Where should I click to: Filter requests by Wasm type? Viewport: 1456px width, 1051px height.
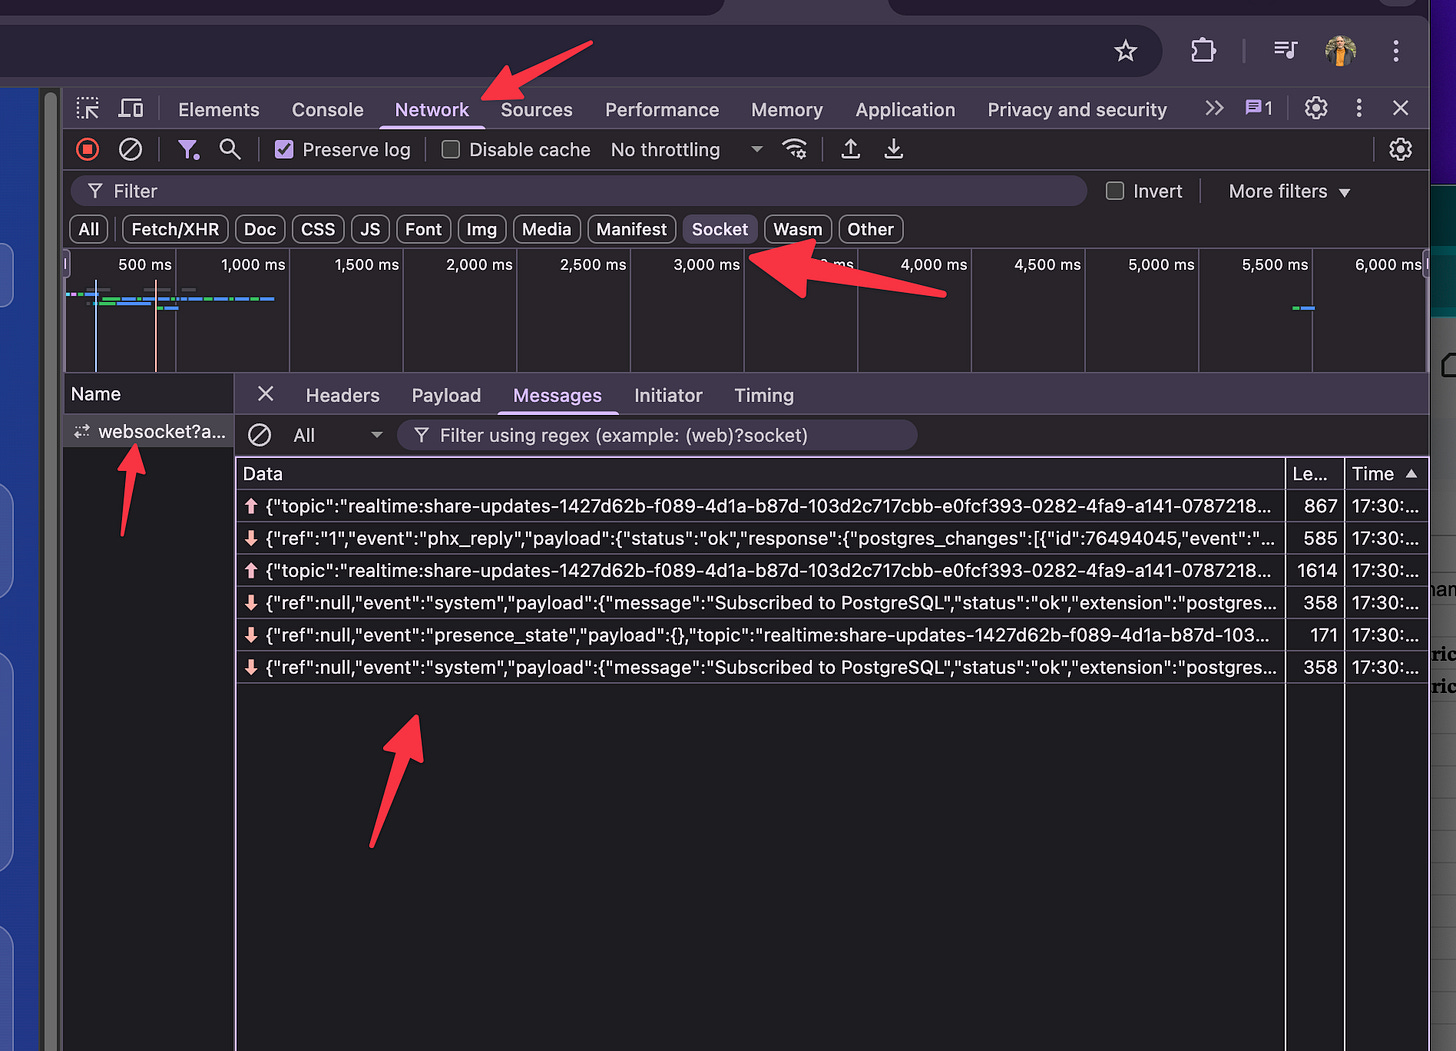click(x=798, y=229)
